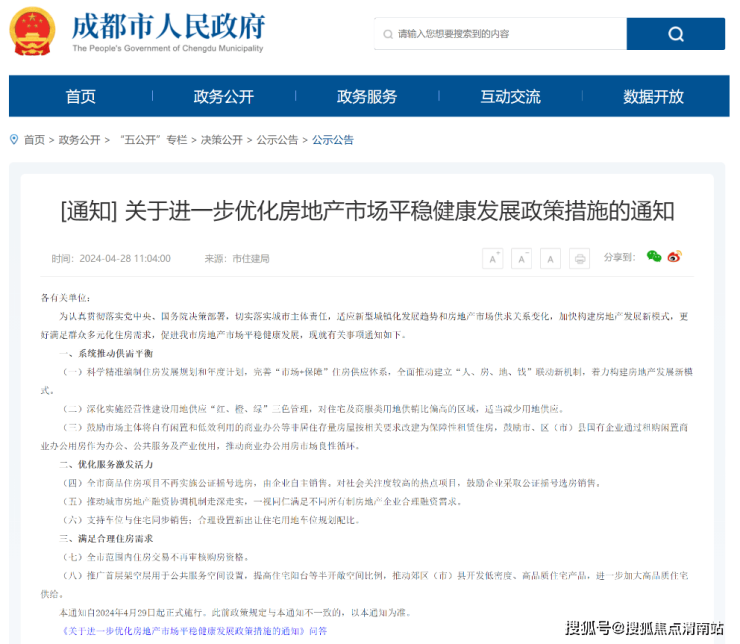Click the national emblem logo
Viewport: 740px width, 644px height.
32,32
